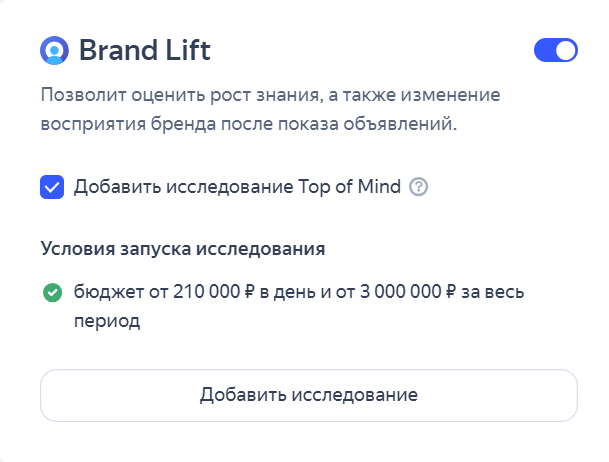
Task: Click the Brand Lift logo icon
Action: pyautogui.click(x=53, y=50)
